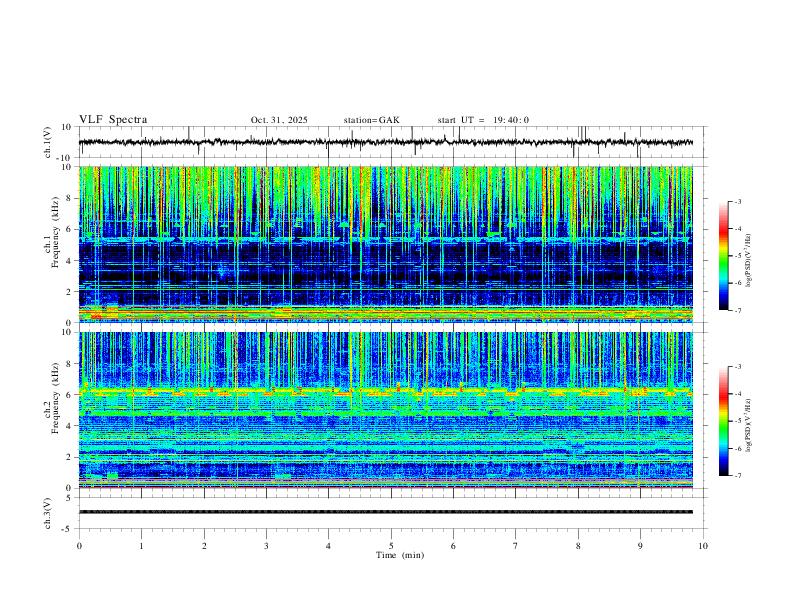This screenshot has height=612, width=792.
Task: Click the ch.1 spectrogram color scale bar
Action: pyautogui.click(x=723, y=256)
